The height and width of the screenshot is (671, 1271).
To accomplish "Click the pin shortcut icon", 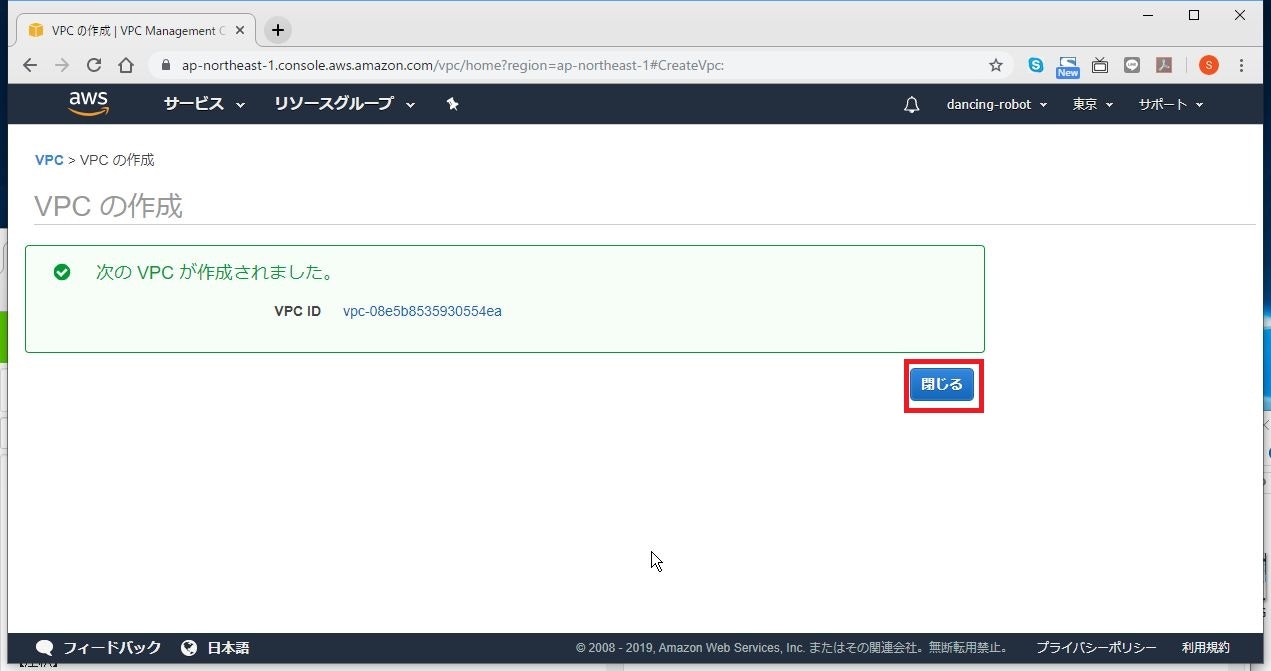I will (x=452, y=104).
